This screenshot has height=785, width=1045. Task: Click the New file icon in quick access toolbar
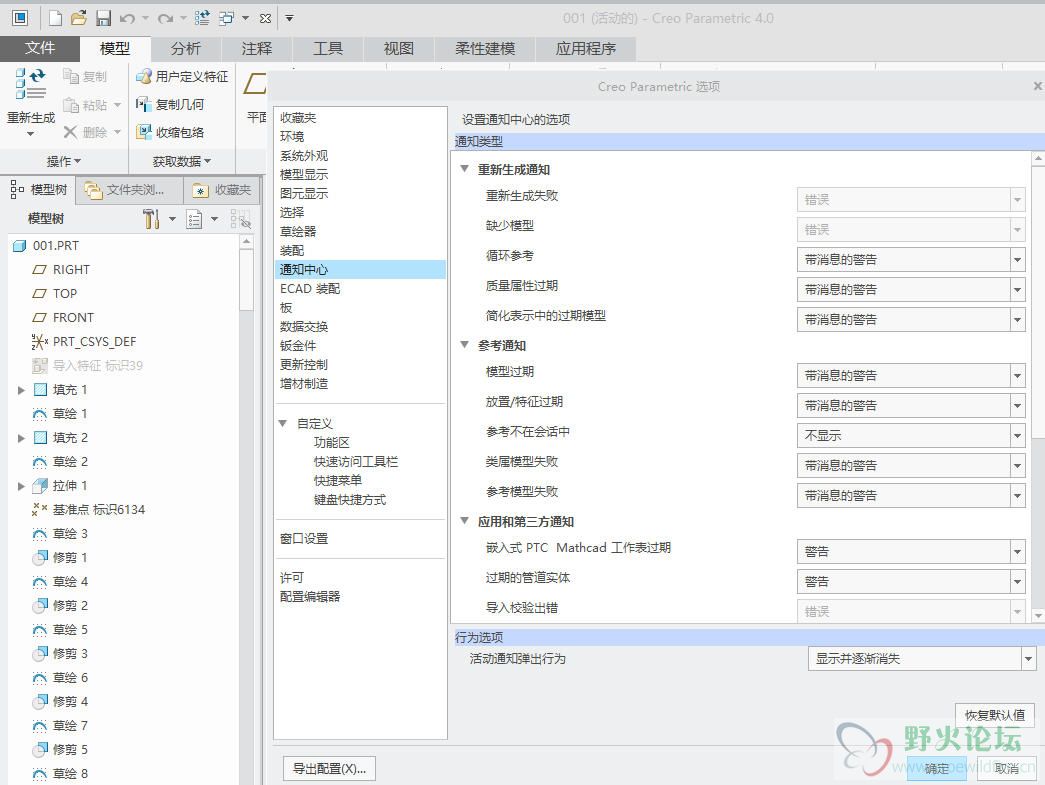tap(55, 18)
